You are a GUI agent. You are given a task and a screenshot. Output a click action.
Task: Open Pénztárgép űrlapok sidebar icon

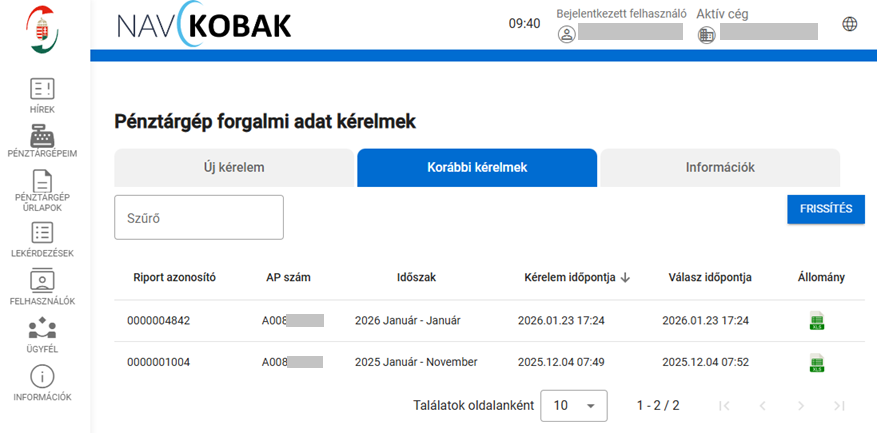(x=42, y=182)
